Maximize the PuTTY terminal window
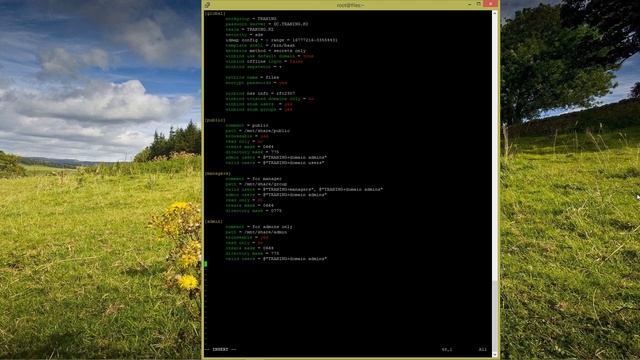Image resolution: width=640 pixels, height=360 pixels. click(x=479, y=4)
